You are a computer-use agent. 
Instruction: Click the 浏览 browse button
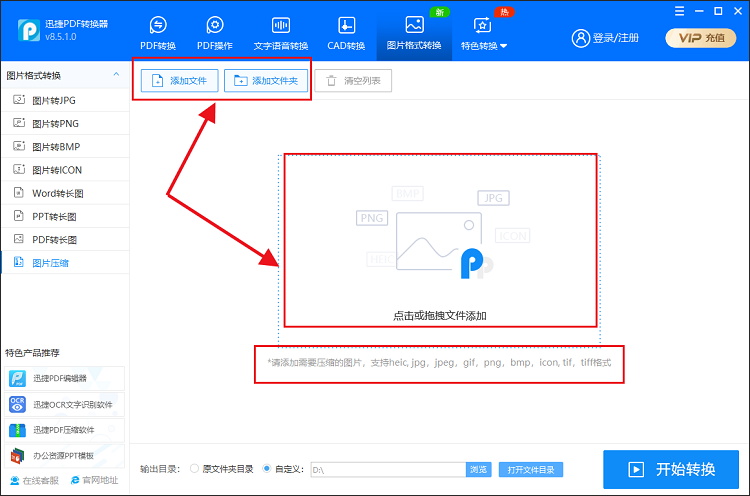coord(478,470)
